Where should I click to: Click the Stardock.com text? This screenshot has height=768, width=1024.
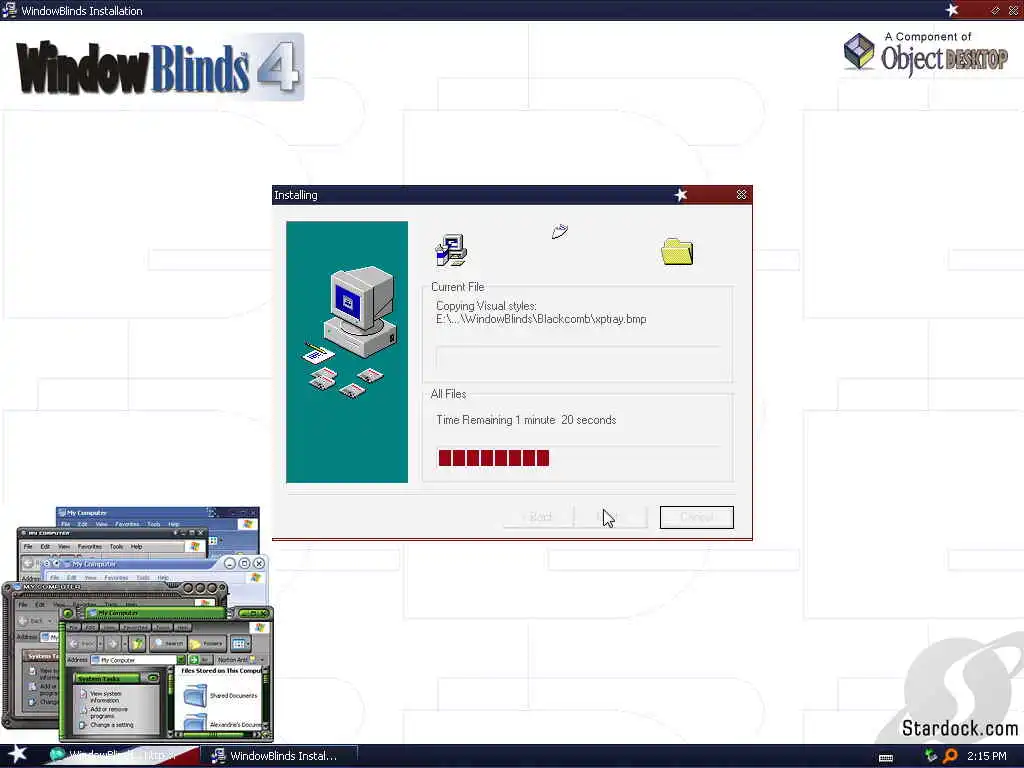[959, 728]
